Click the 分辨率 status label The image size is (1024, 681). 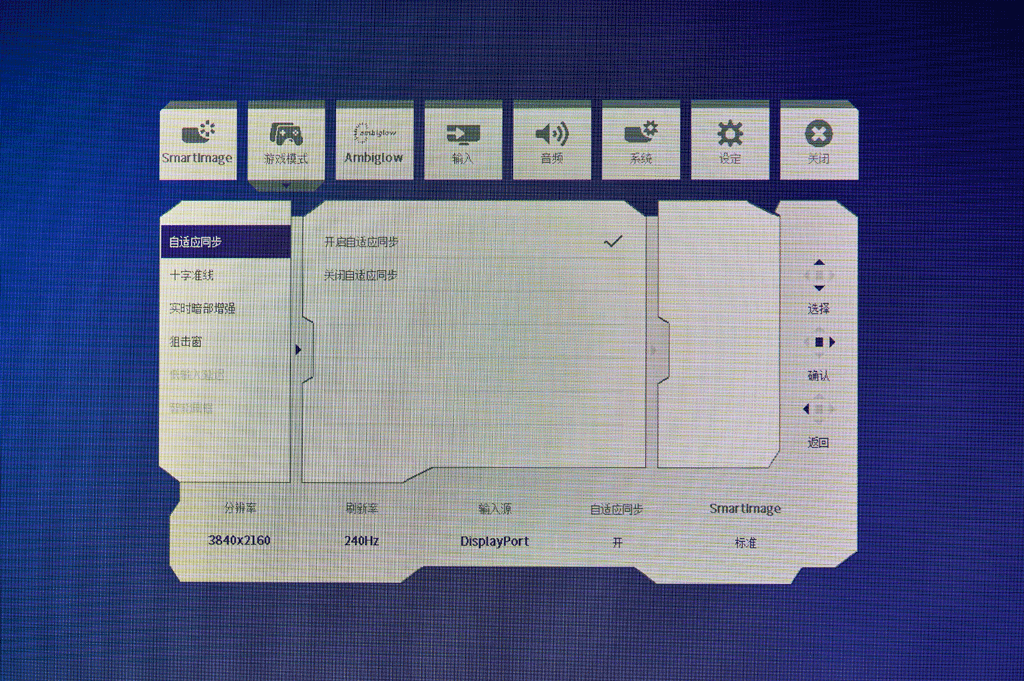point(240,508)
